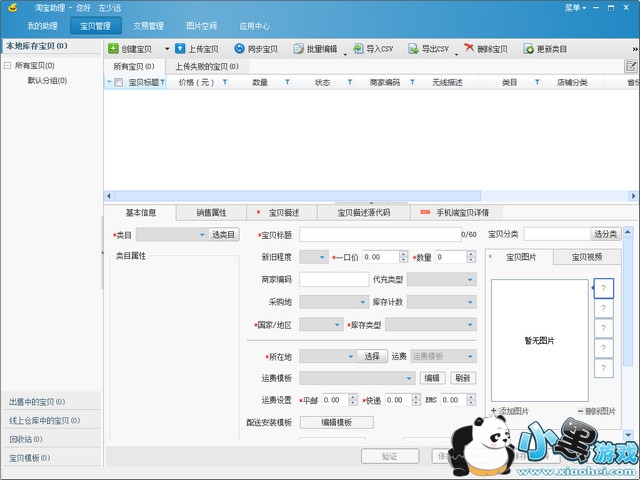Click the 上传宝贝 upload icon
The width and height of the screenshot is (640, 480).
pos(180,48)
